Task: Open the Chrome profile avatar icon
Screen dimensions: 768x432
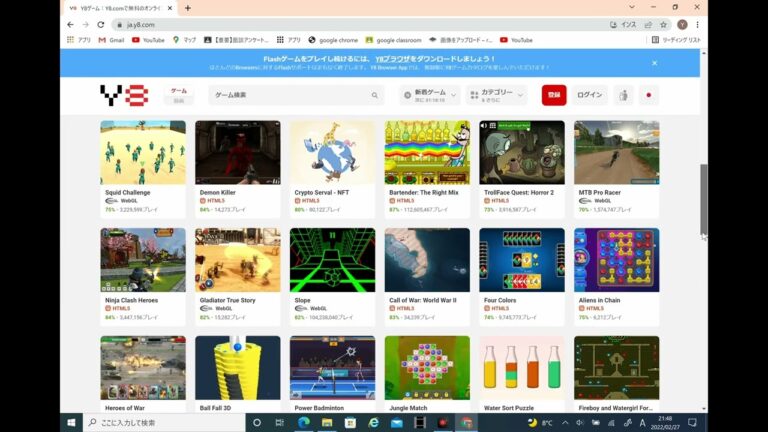Action: click(682, 24)
